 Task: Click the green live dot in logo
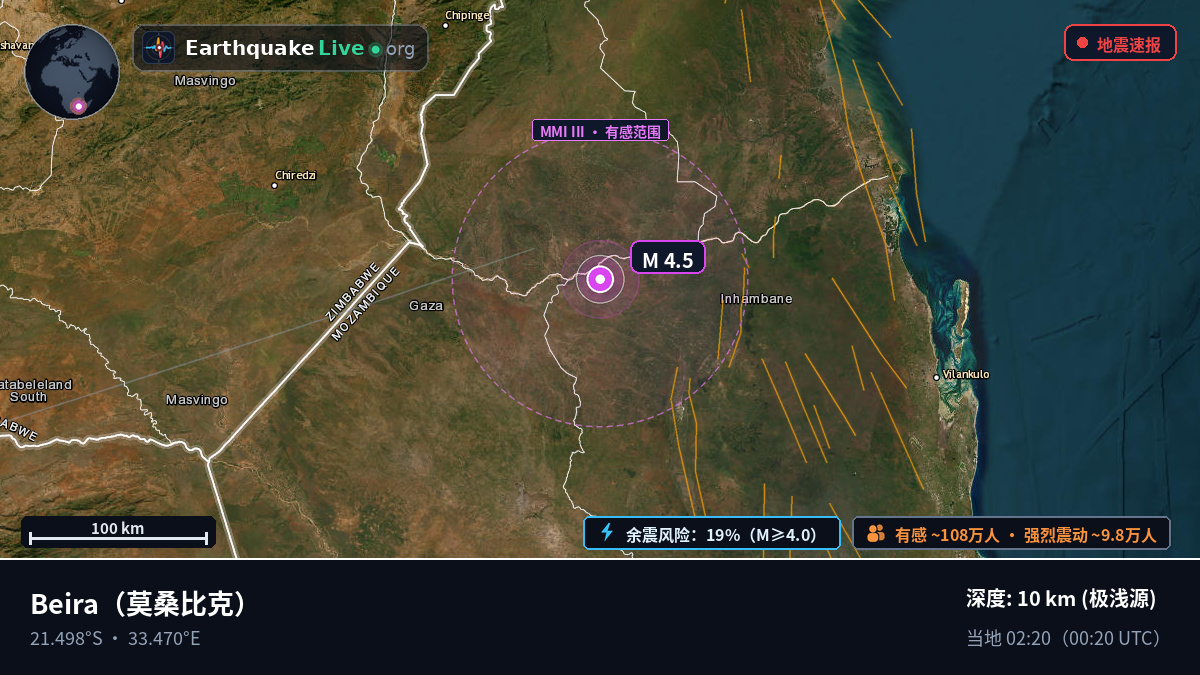point(375,49)
